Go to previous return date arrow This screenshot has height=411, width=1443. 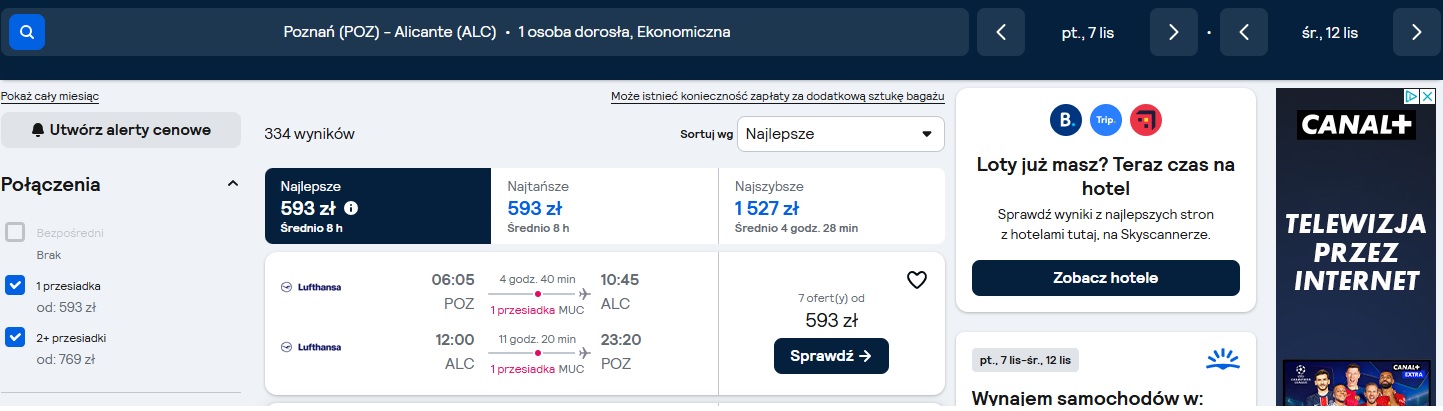click(x=1244, y=32)
